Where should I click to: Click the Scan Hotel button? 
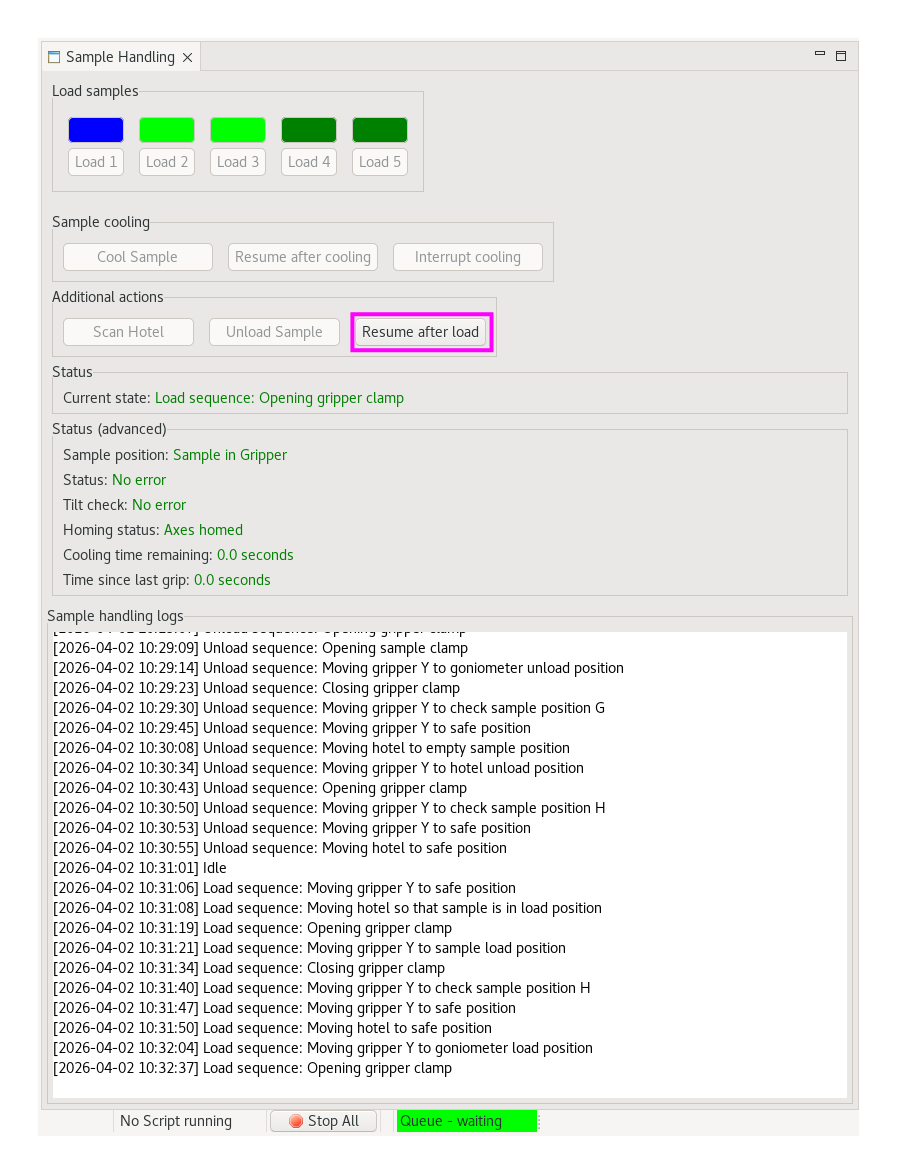point(129,332)
